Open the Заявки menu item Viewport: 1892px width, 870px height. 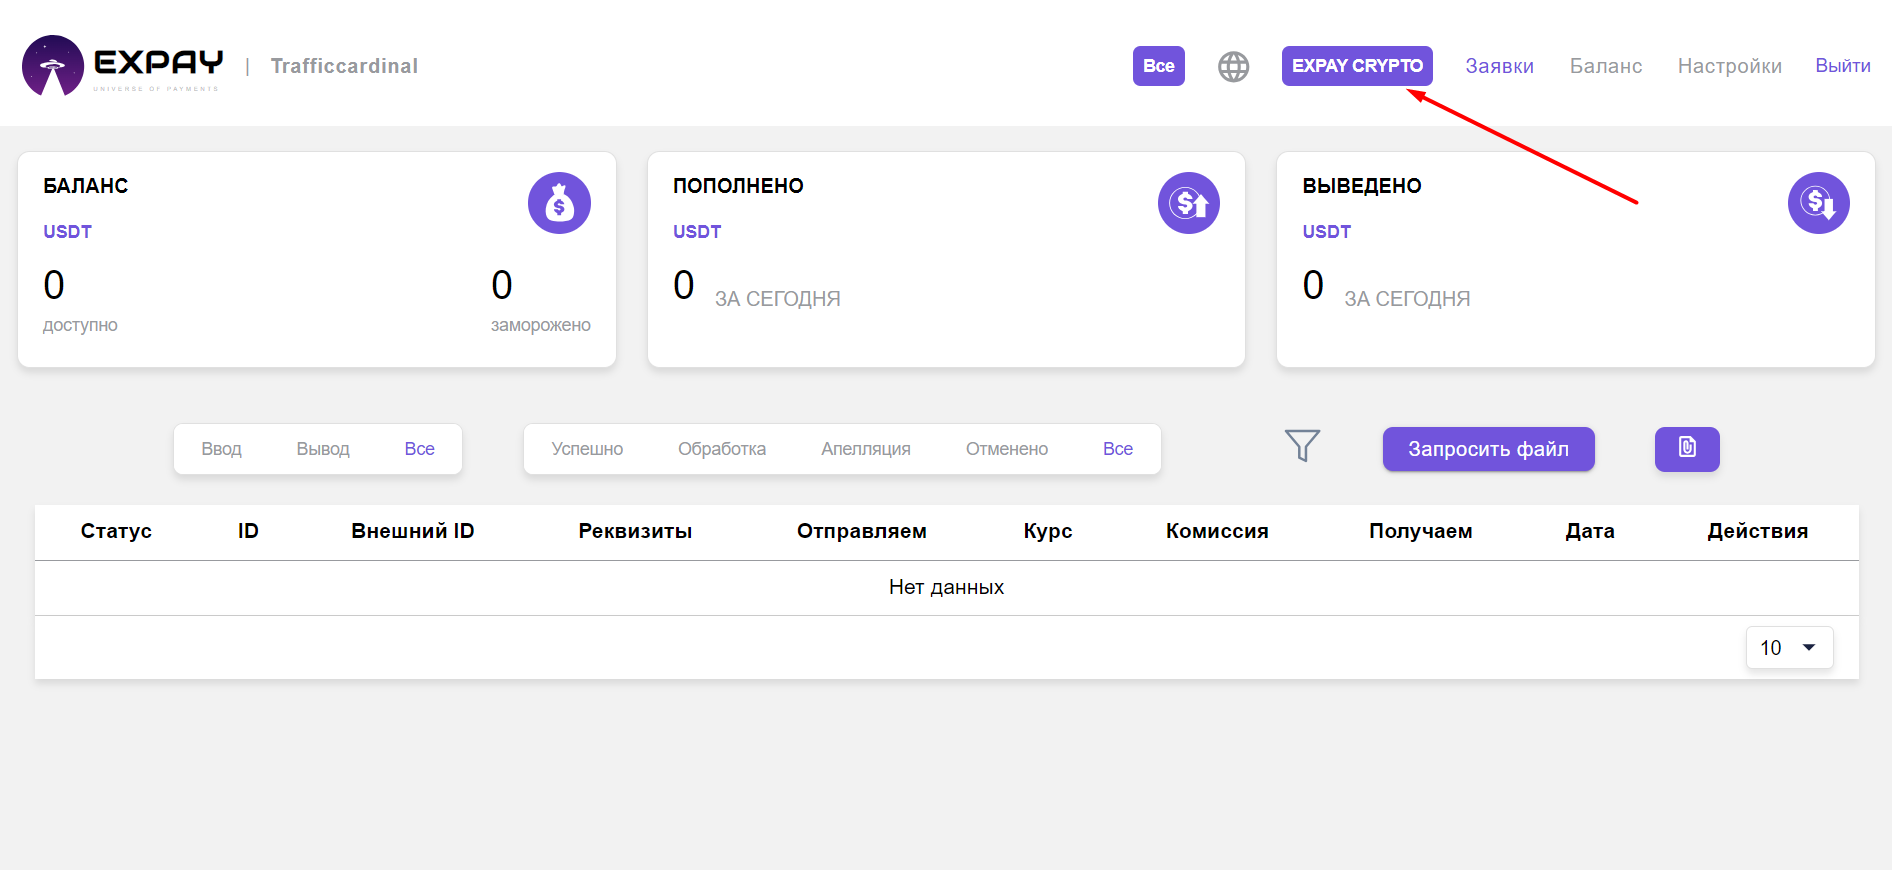pyautogui.click(x=1499, y=66)
